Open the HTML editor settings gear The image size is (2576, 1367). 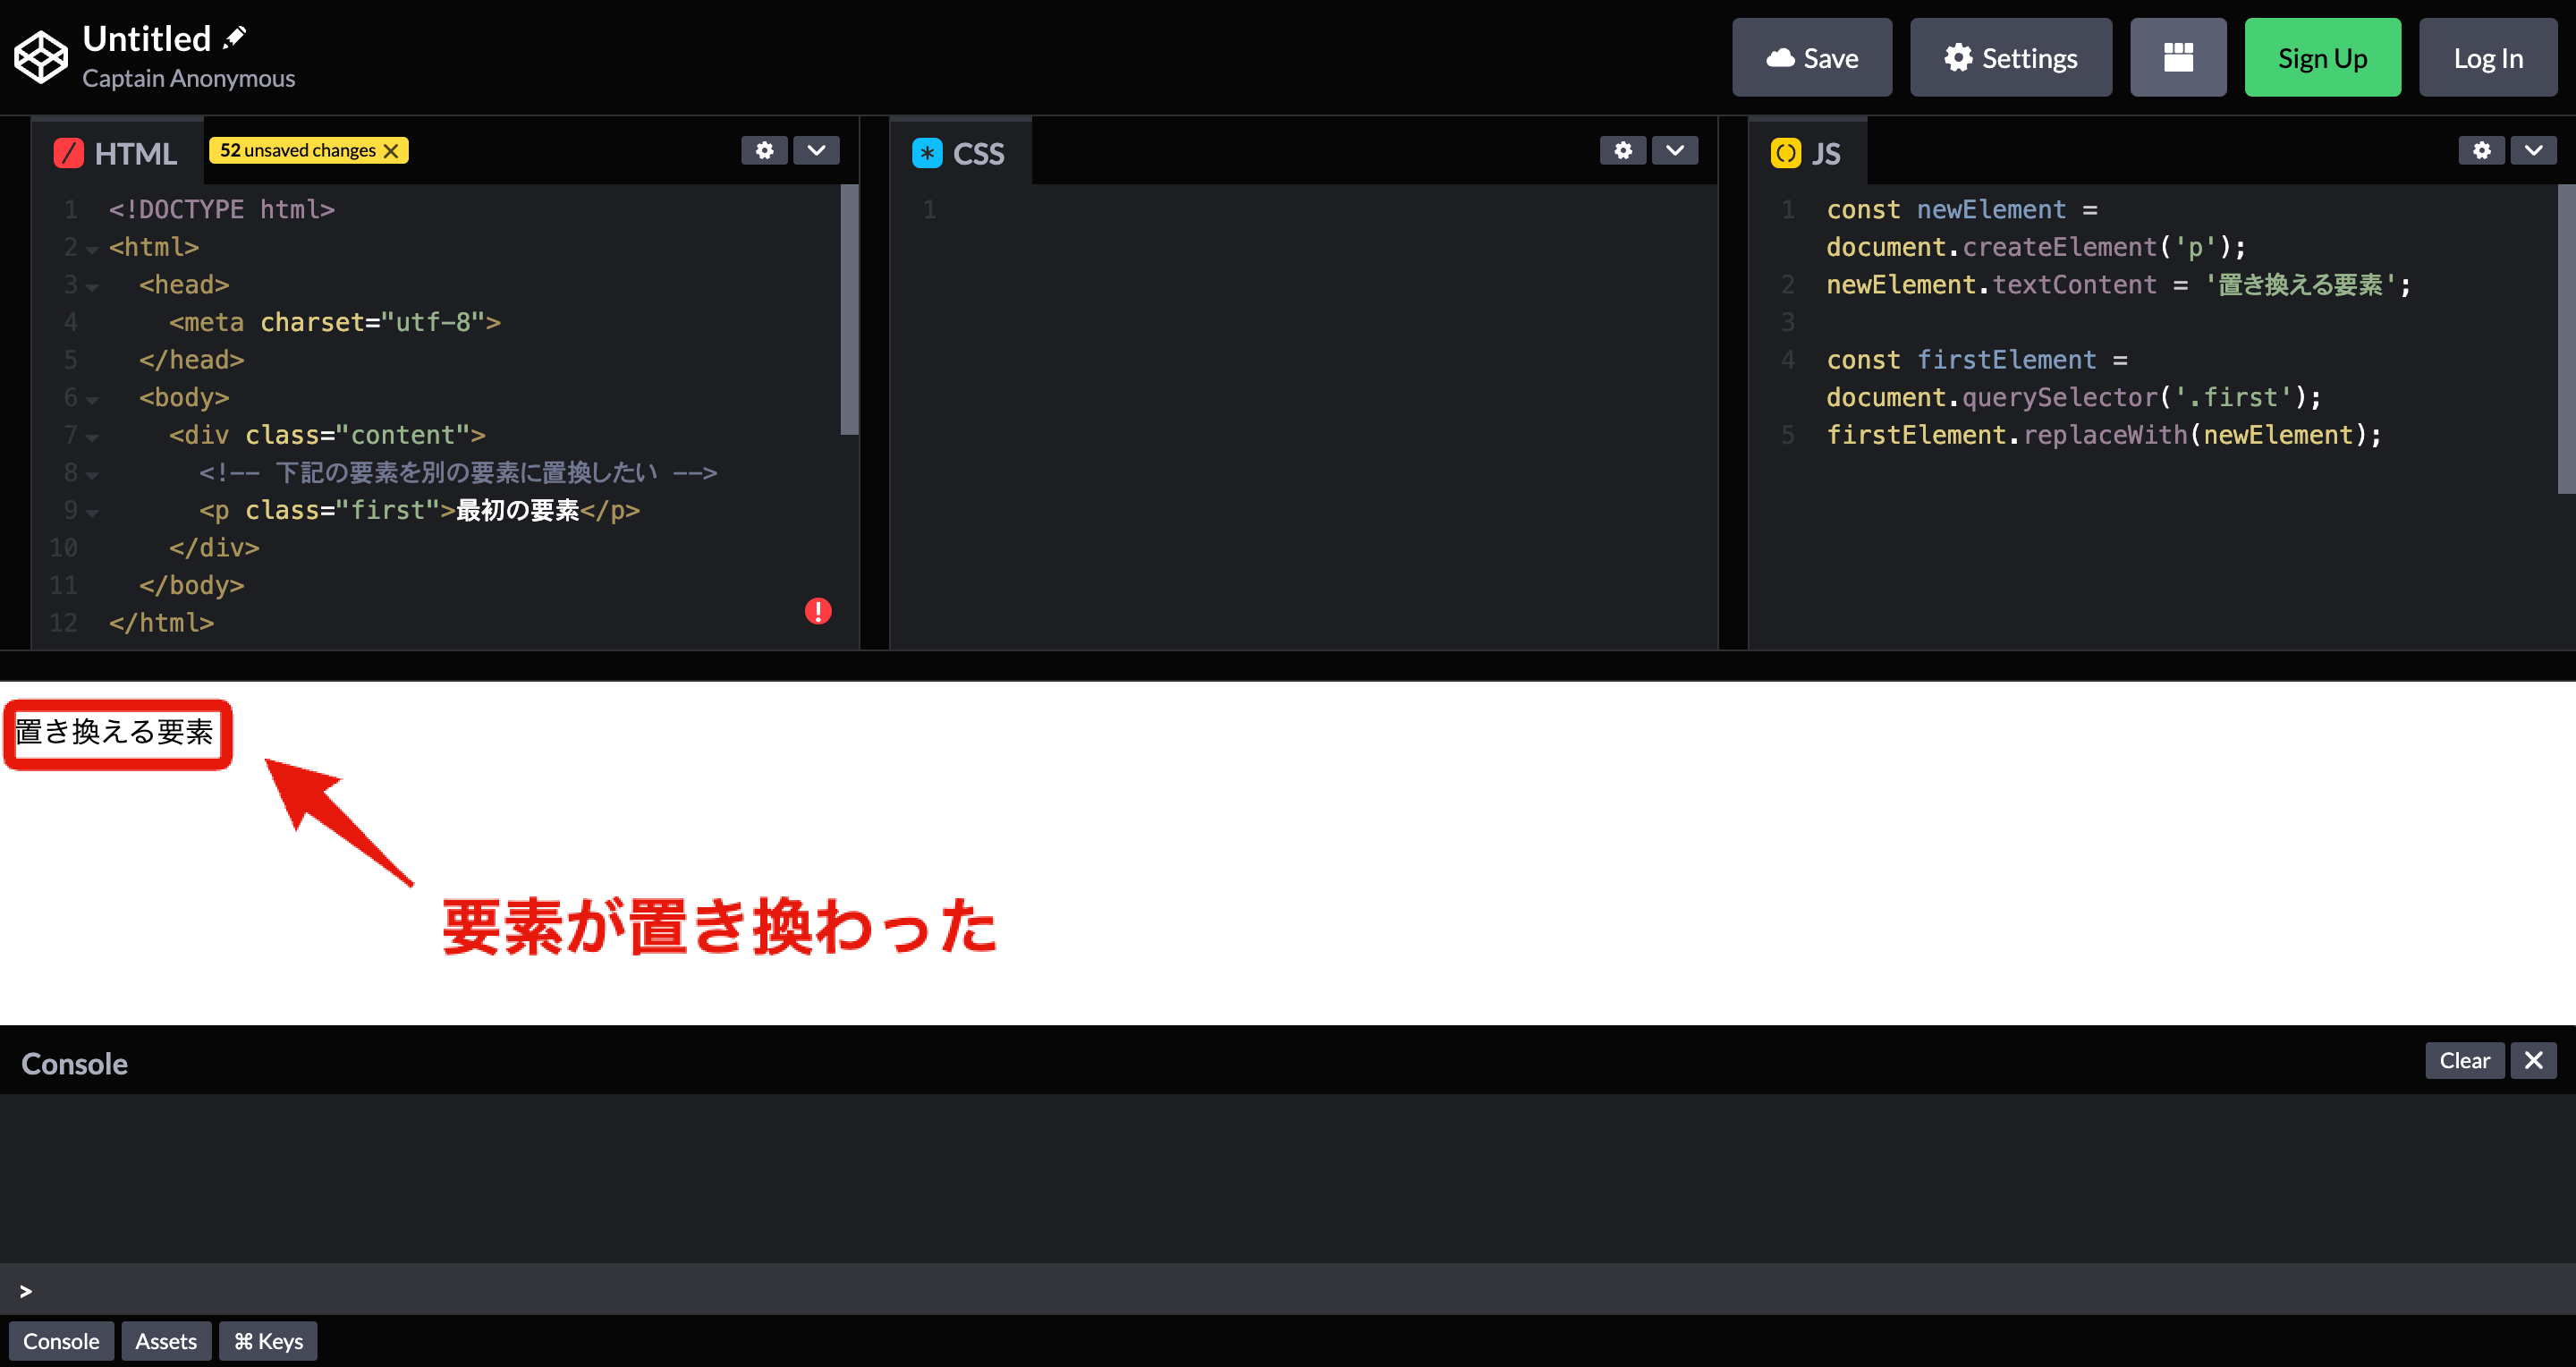(x=764, y=150)
